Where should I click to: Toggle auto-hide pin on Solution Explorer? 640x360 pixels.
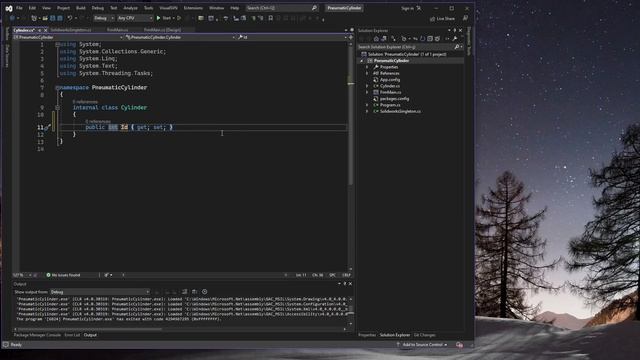point(455,31)
